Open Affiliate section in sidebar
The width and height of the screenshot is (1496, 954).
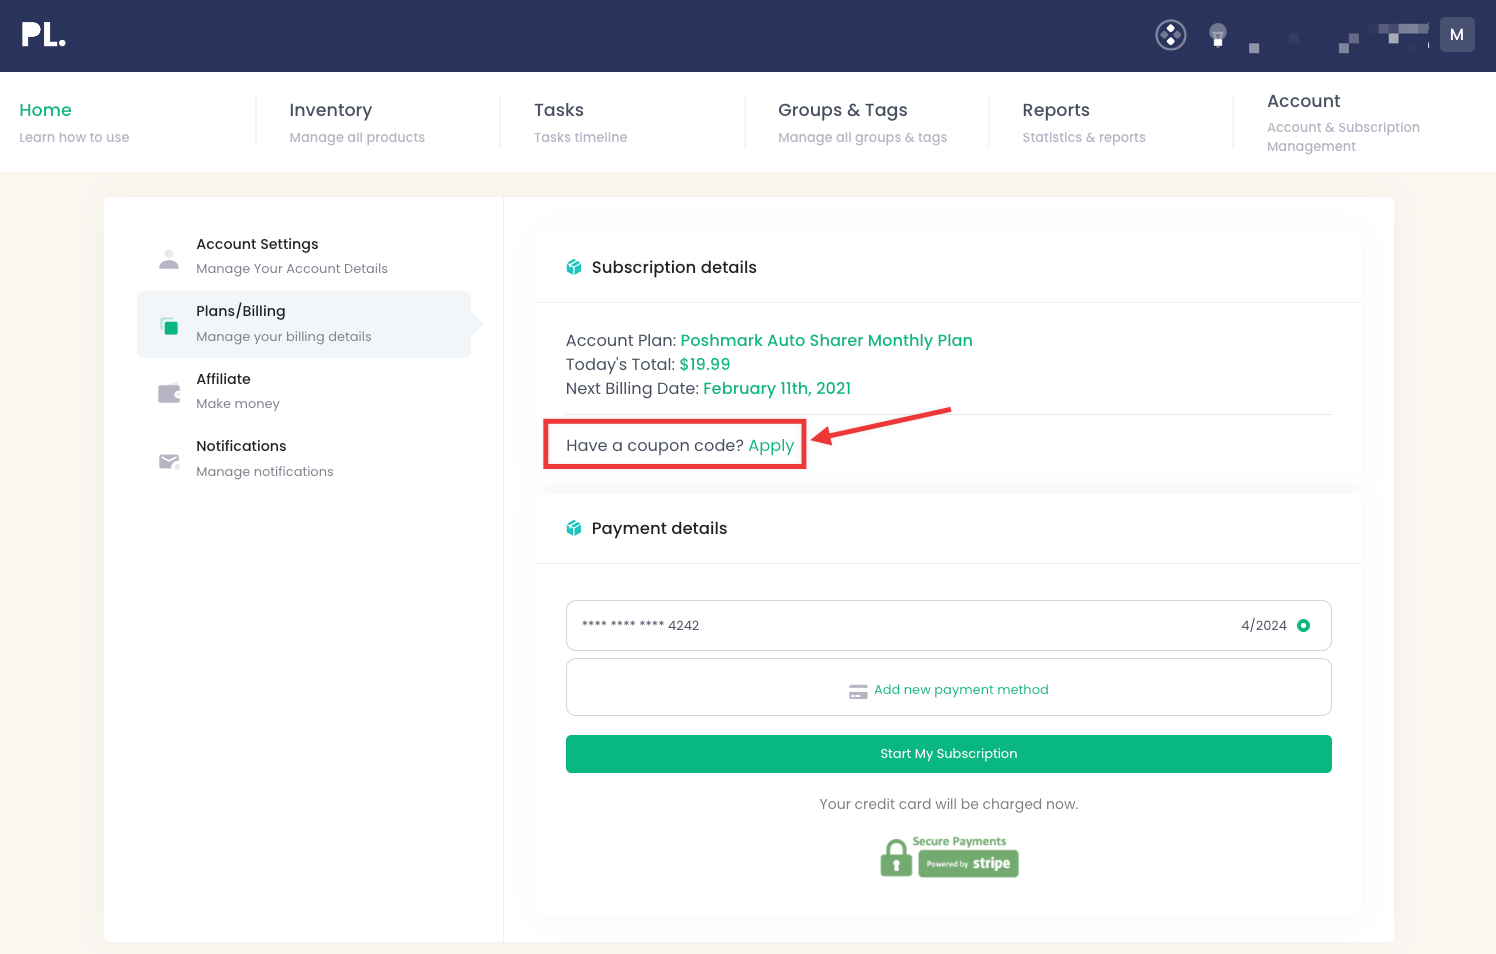pyautogui.click(x=304, y=391)
